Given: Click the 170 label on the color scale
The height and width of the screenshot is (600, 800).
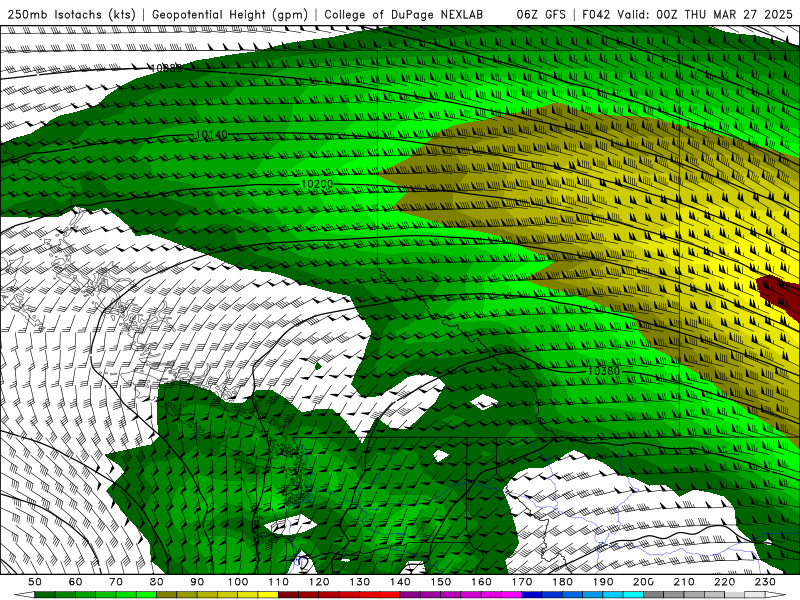Looking at the screenshot, I should coord(522,582).
